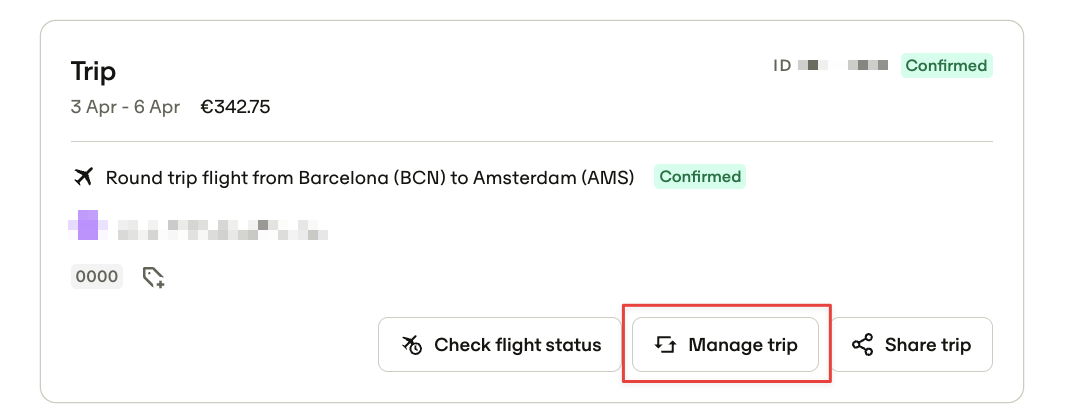The height and width of the screenshot is (419, 1070).
Task: Click the airplane icon beside the flight route
Action: pyautogui.click(x=83, y=177)
